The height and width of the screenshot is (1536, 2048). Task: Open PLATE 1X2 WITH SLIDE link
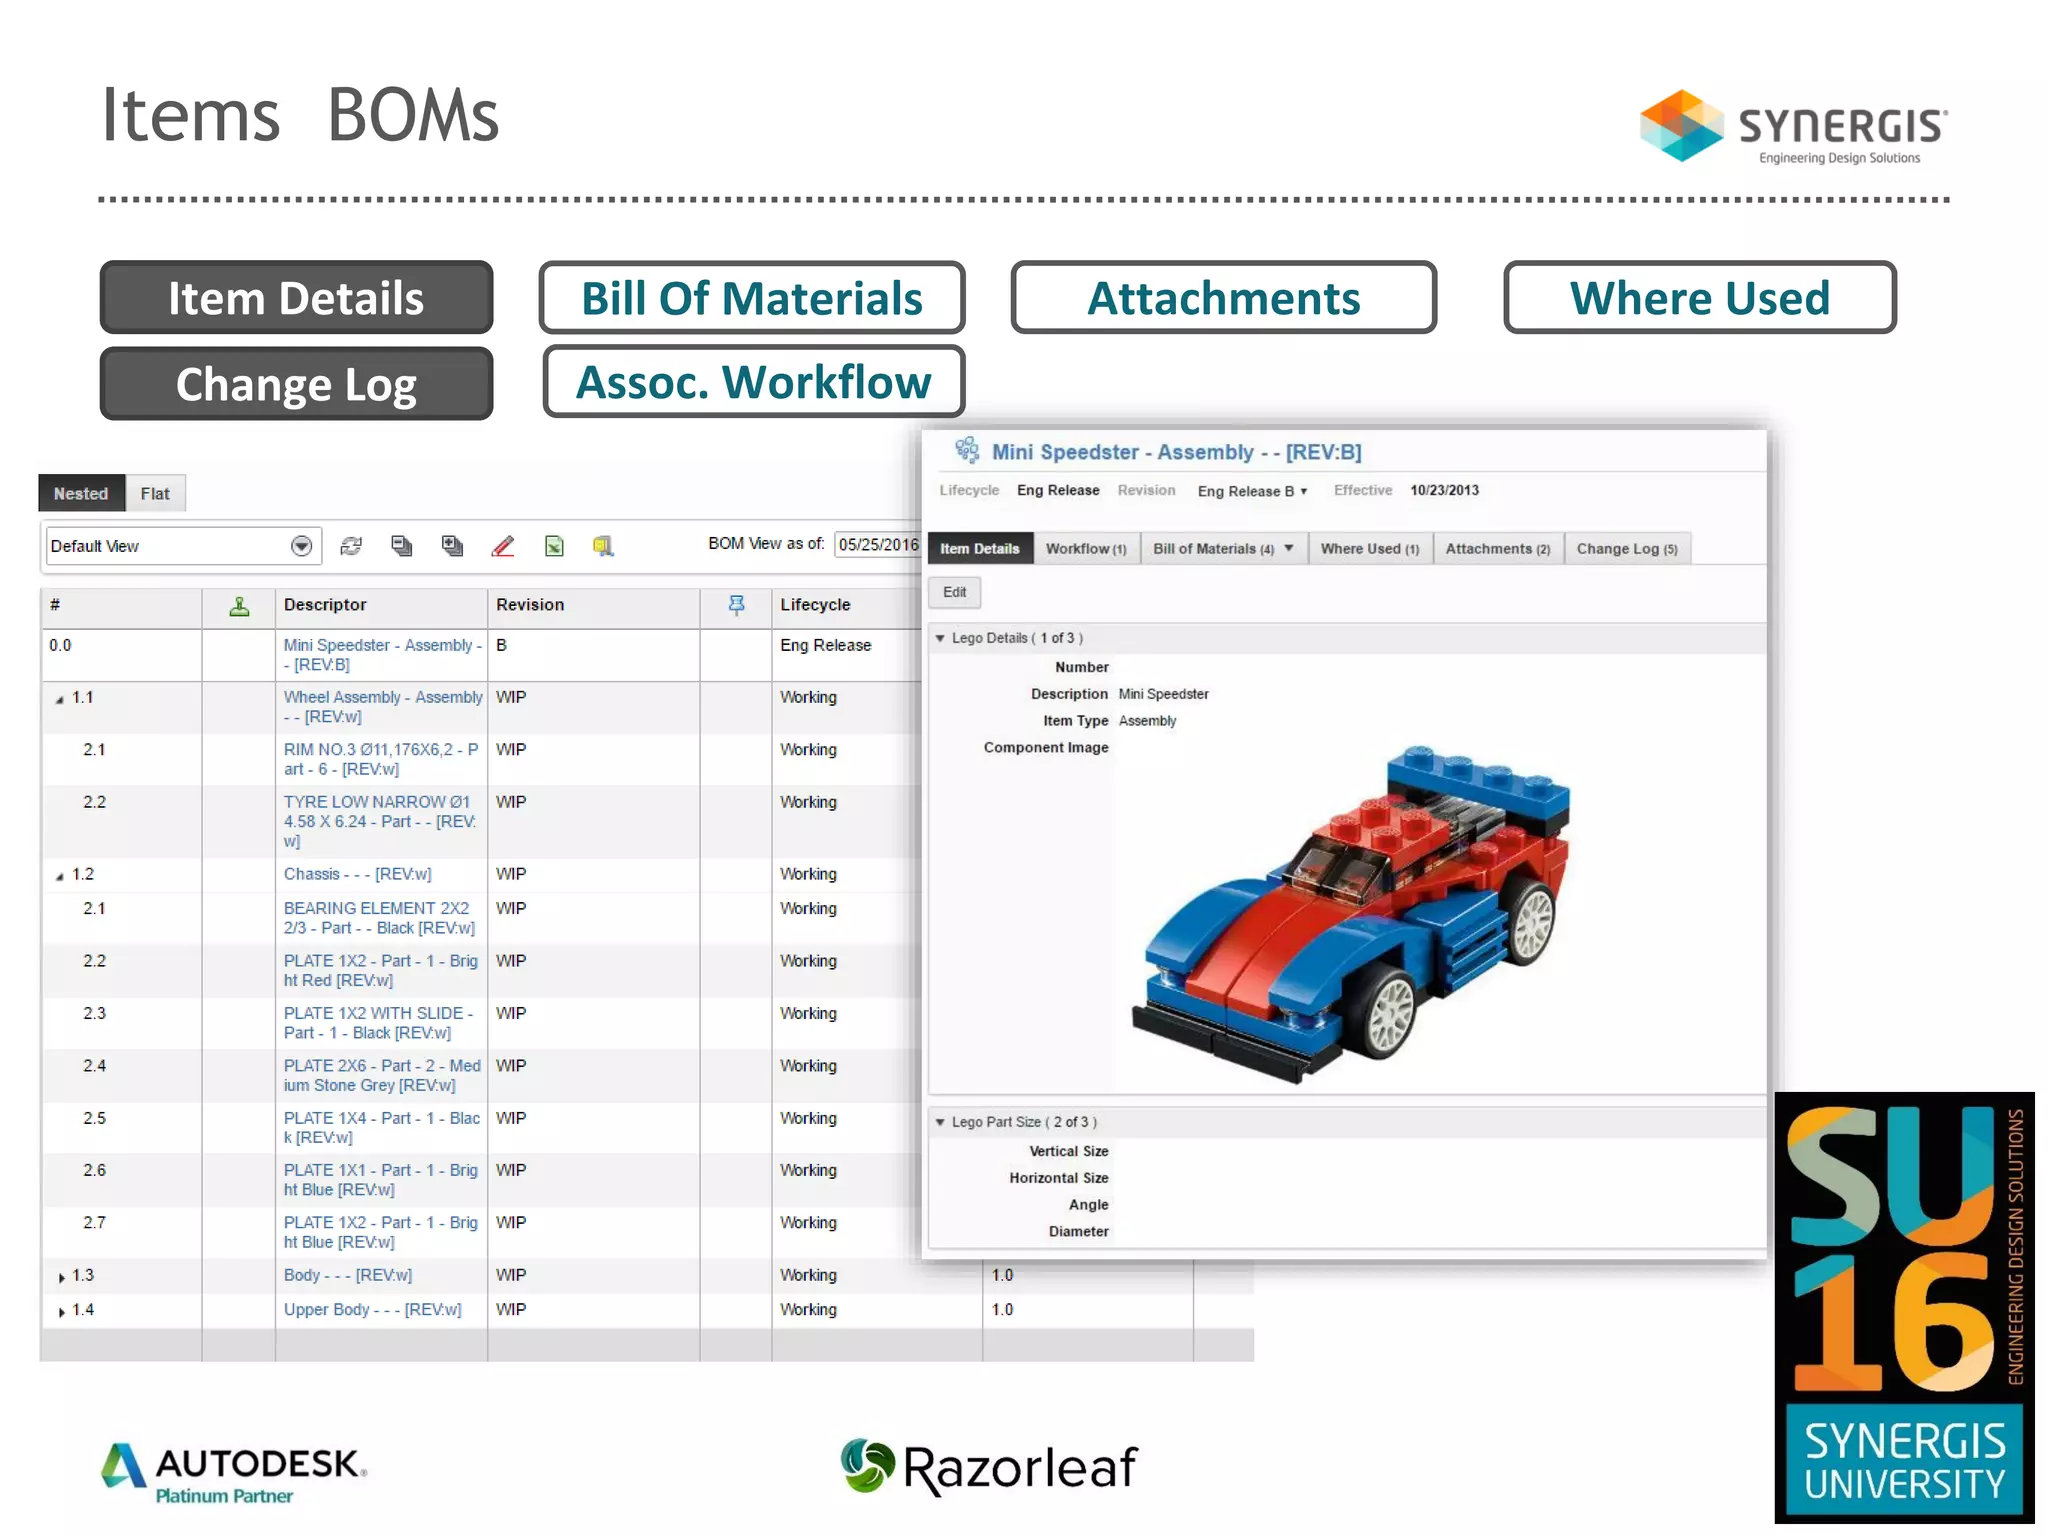(378, 1023)
